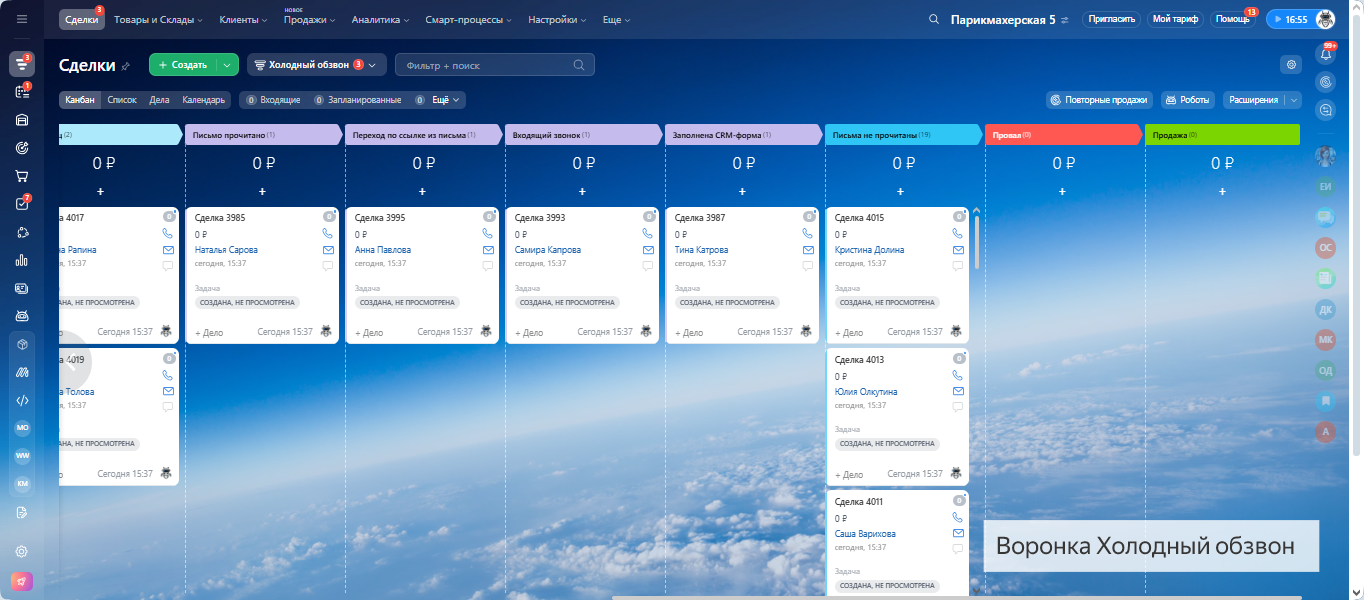
Task: Open the rocket icon at sidebar bottom
Action: (22, 581)
